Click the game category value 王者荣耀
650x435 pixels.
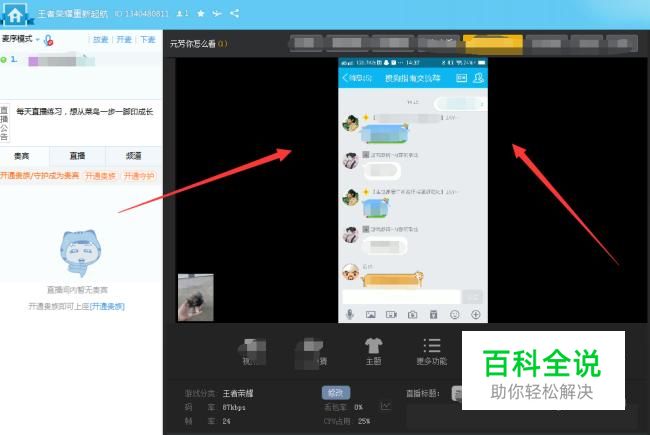tap(238, 393)
